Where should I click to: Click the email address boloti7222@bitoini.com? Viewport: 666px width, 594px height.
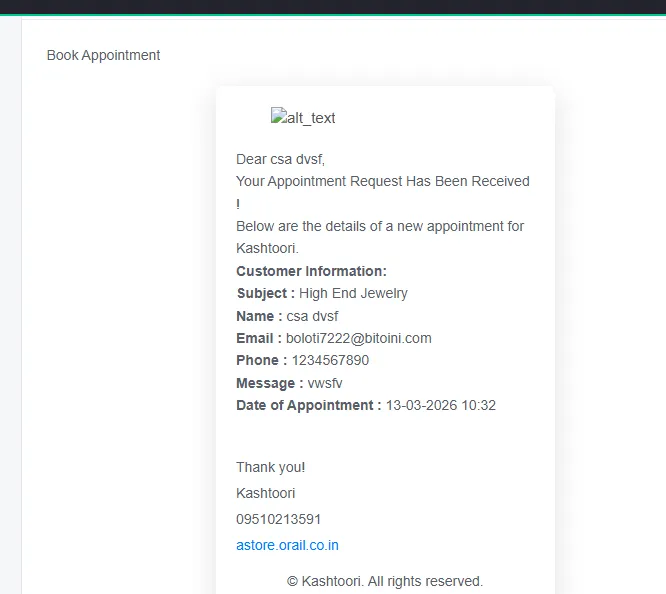(359, 338)
